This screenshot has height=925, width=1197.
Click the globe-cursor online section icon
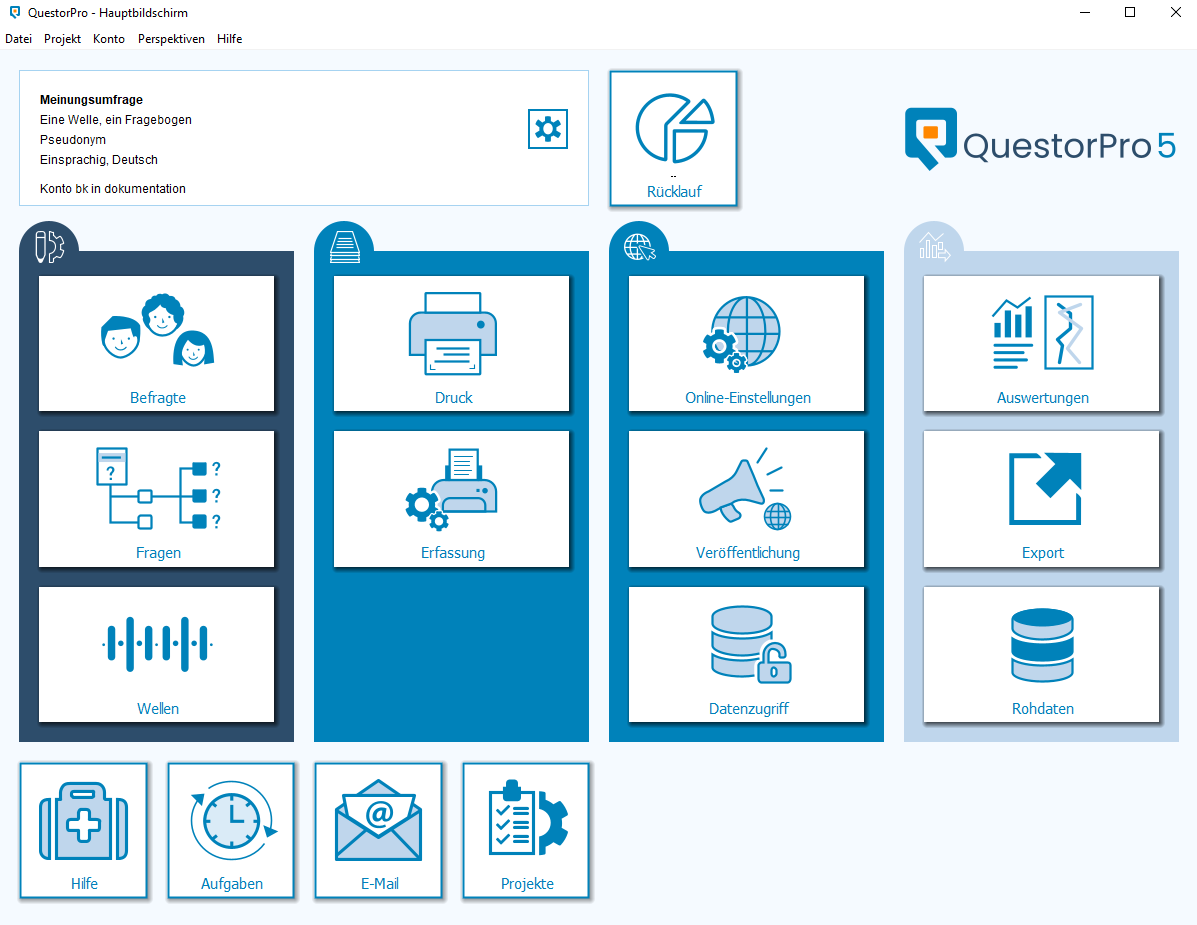(640, 247)
